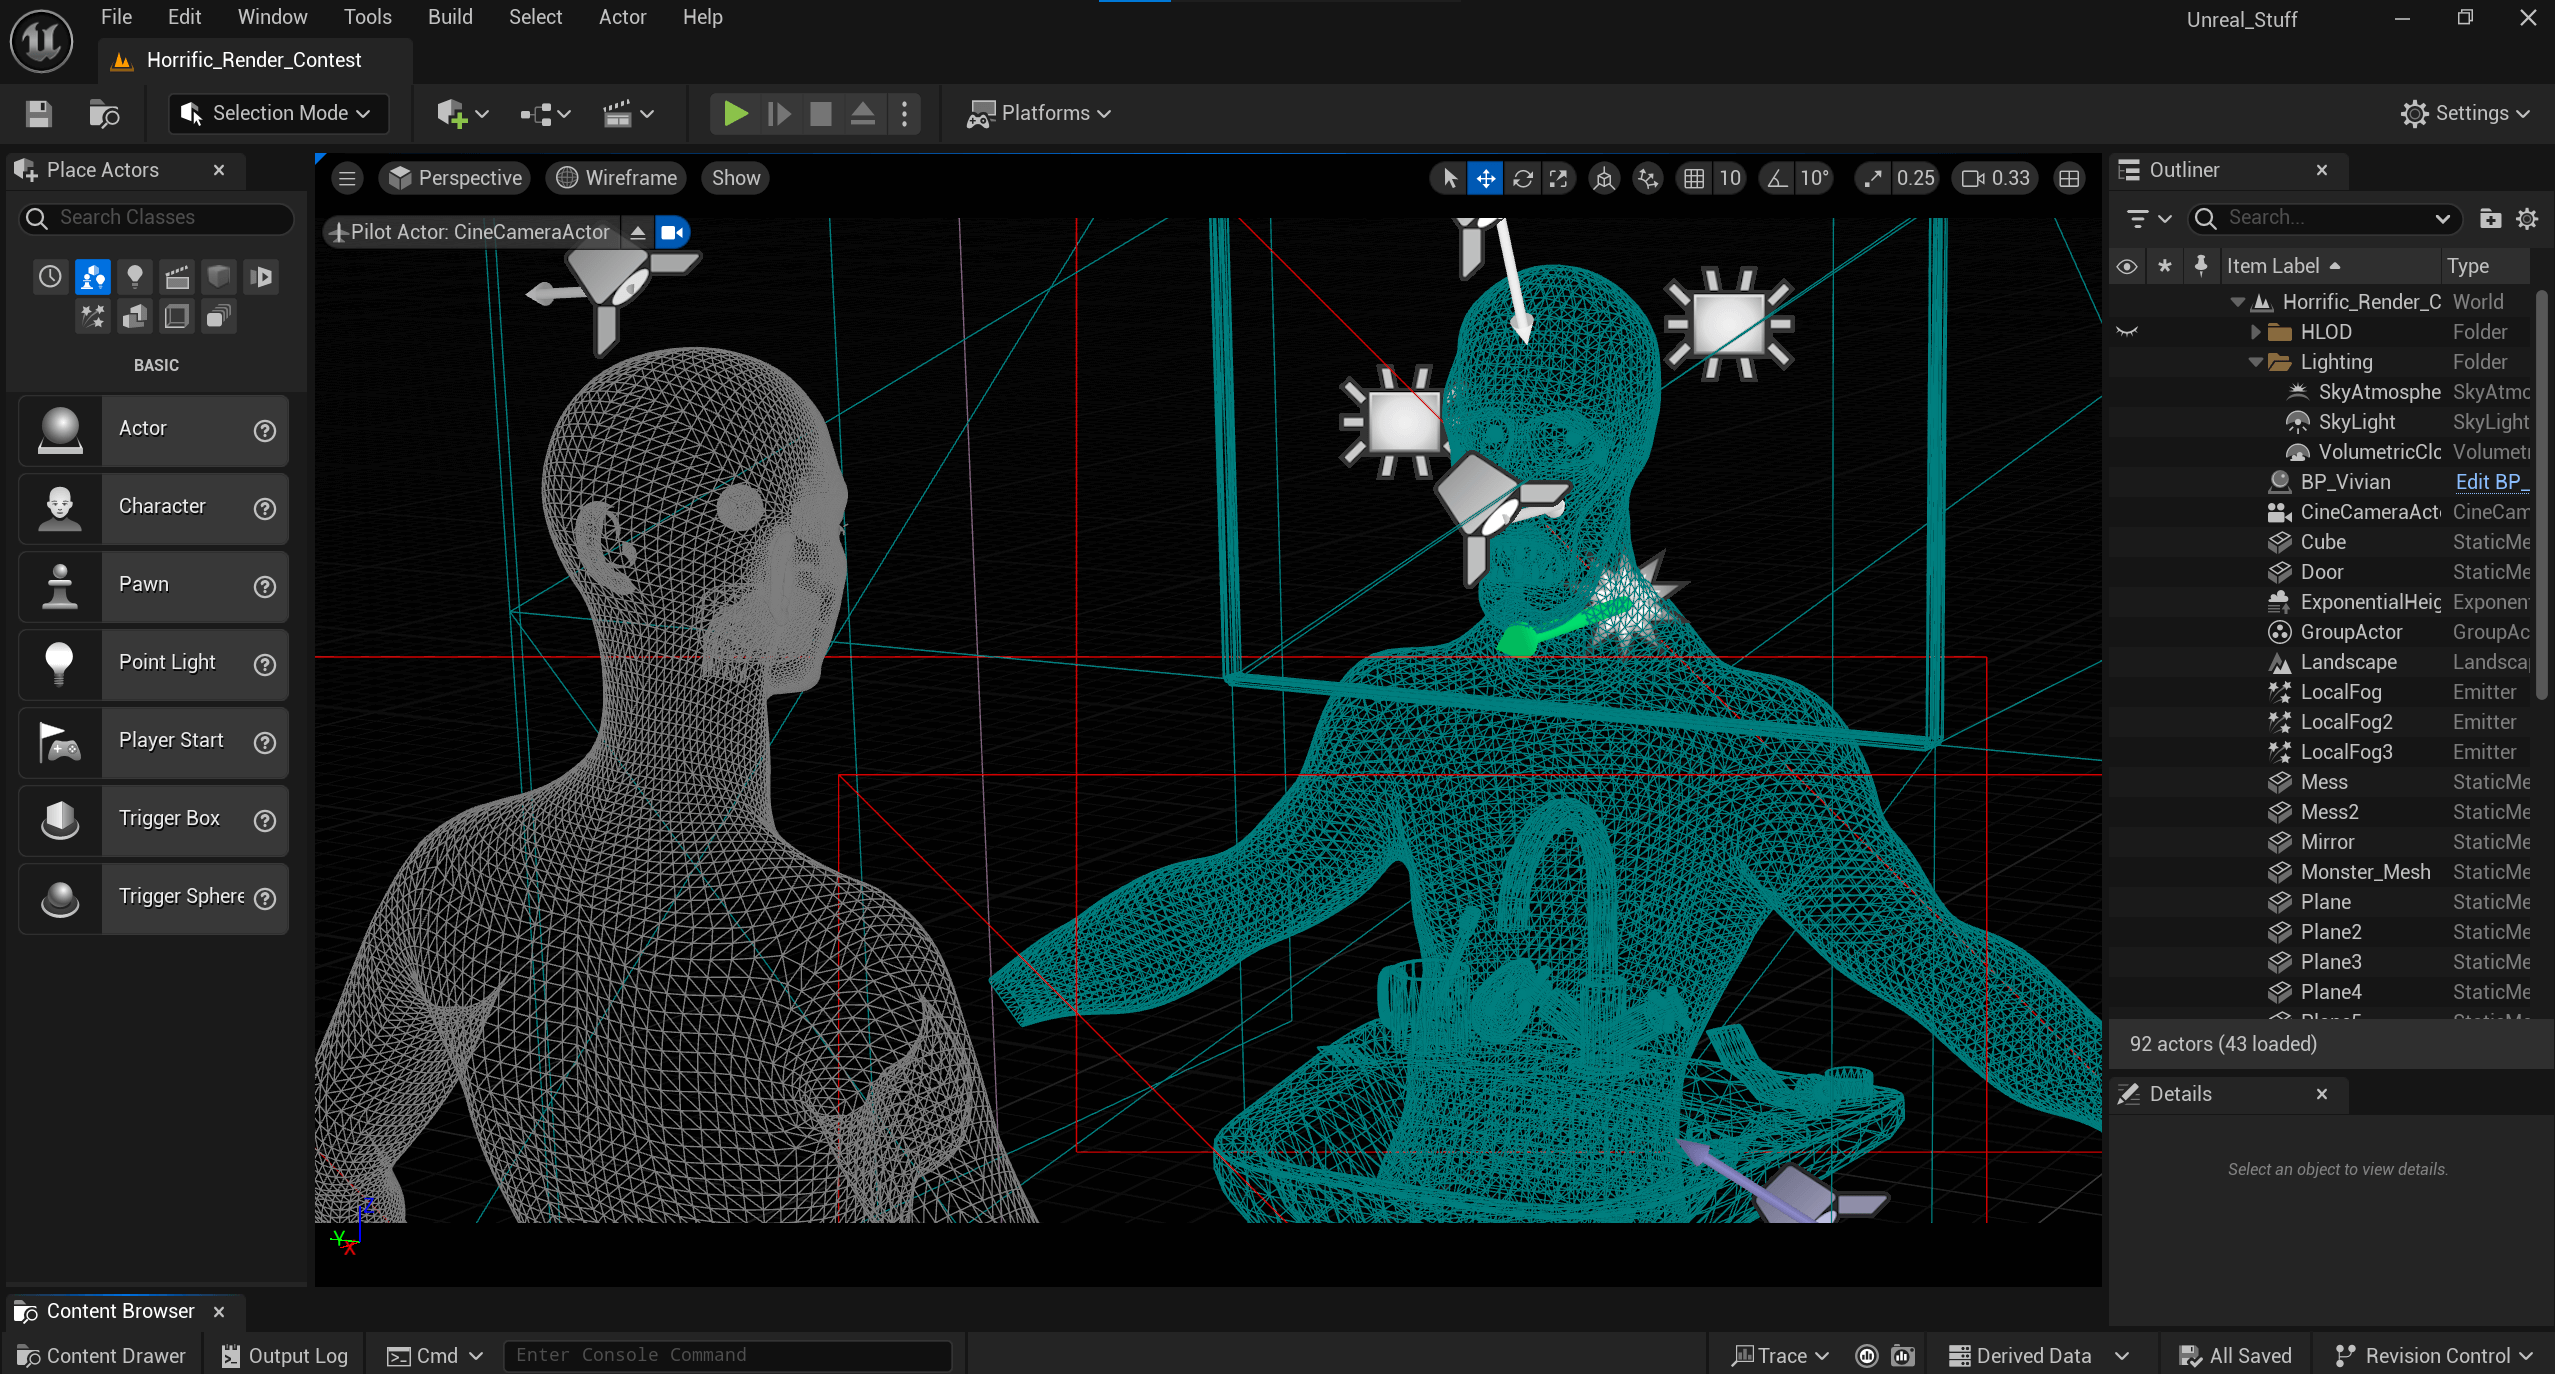The image size is (2555, 1374).
Task: Cycle the transform gizmo coordinate system icon
Action: tap(1604, 178)
